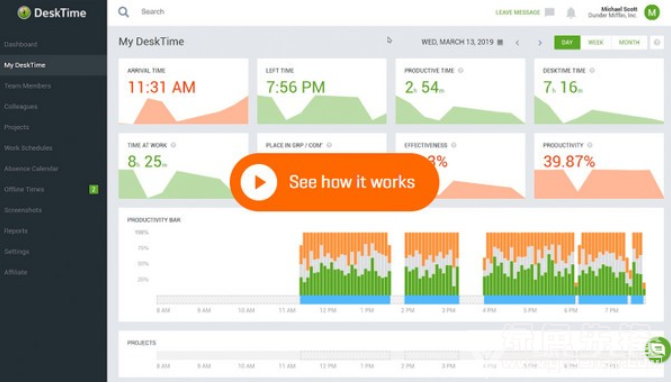This screenshot has height=383, width=671.
Task: Go to the next day arrow
Action: pos(540,43)
